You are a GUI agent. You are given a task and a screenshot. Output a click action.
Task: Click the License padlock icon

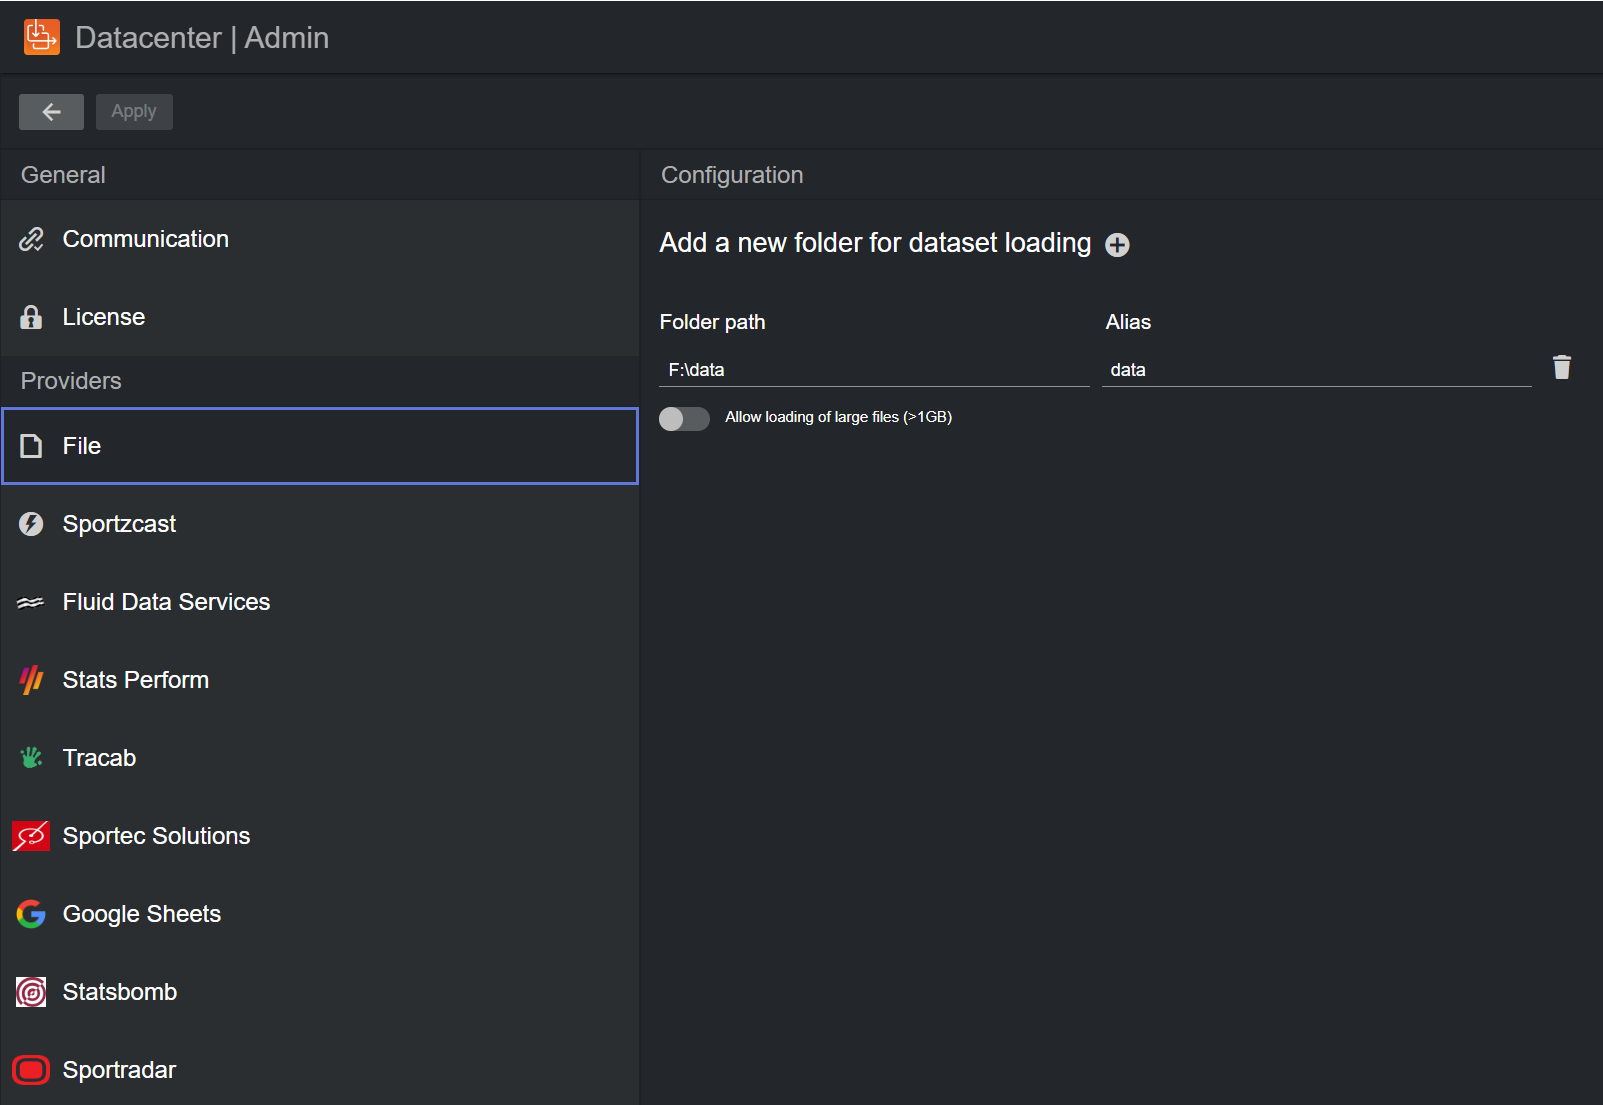click(31, 317)
